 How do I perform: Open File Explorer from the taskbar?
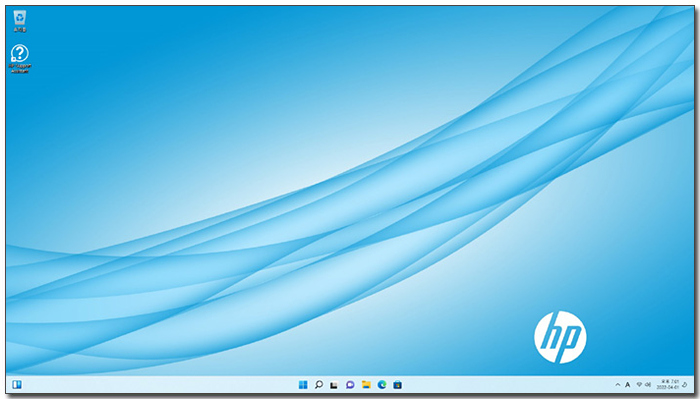[x=366, y=384]
